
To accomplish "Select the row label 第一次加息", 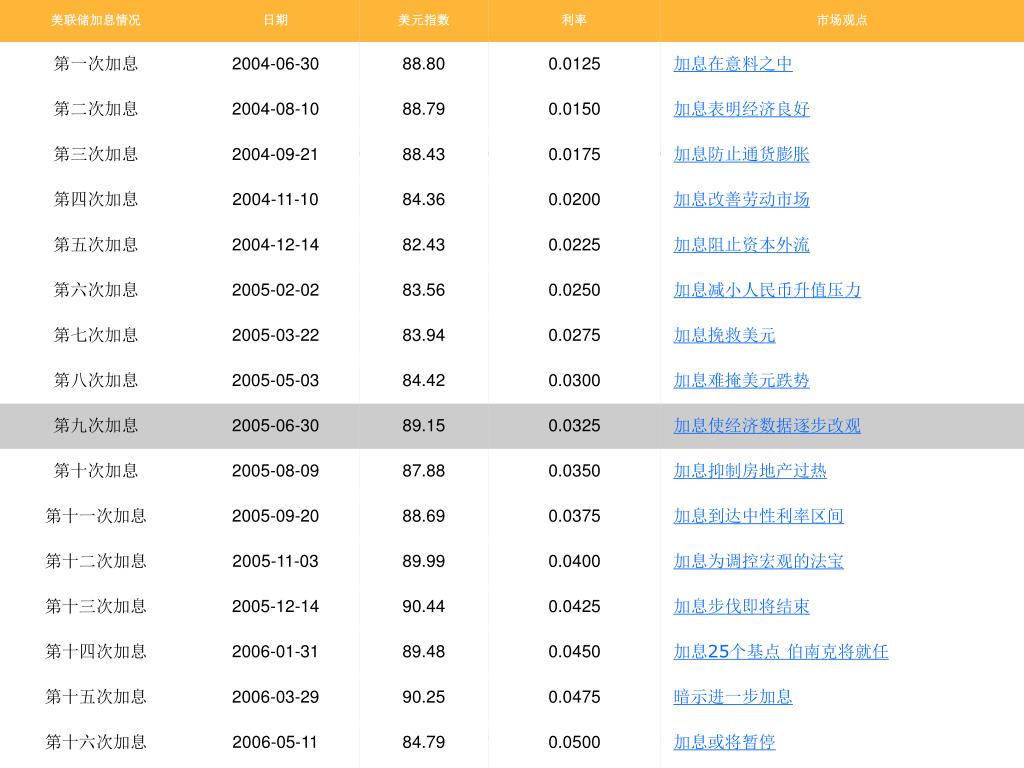I will click(x=96, y=64).
